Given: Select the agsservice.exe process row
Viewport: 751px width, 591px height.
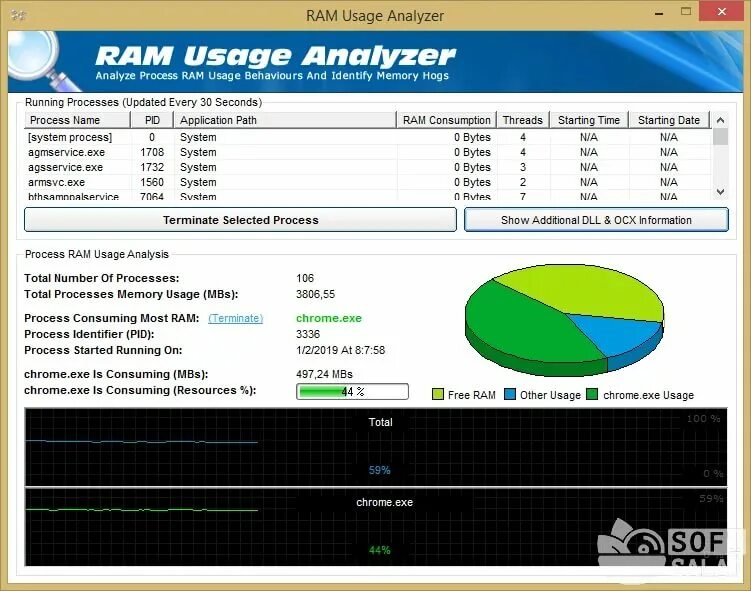Looking at the screenshot, I should coord(368,167).
